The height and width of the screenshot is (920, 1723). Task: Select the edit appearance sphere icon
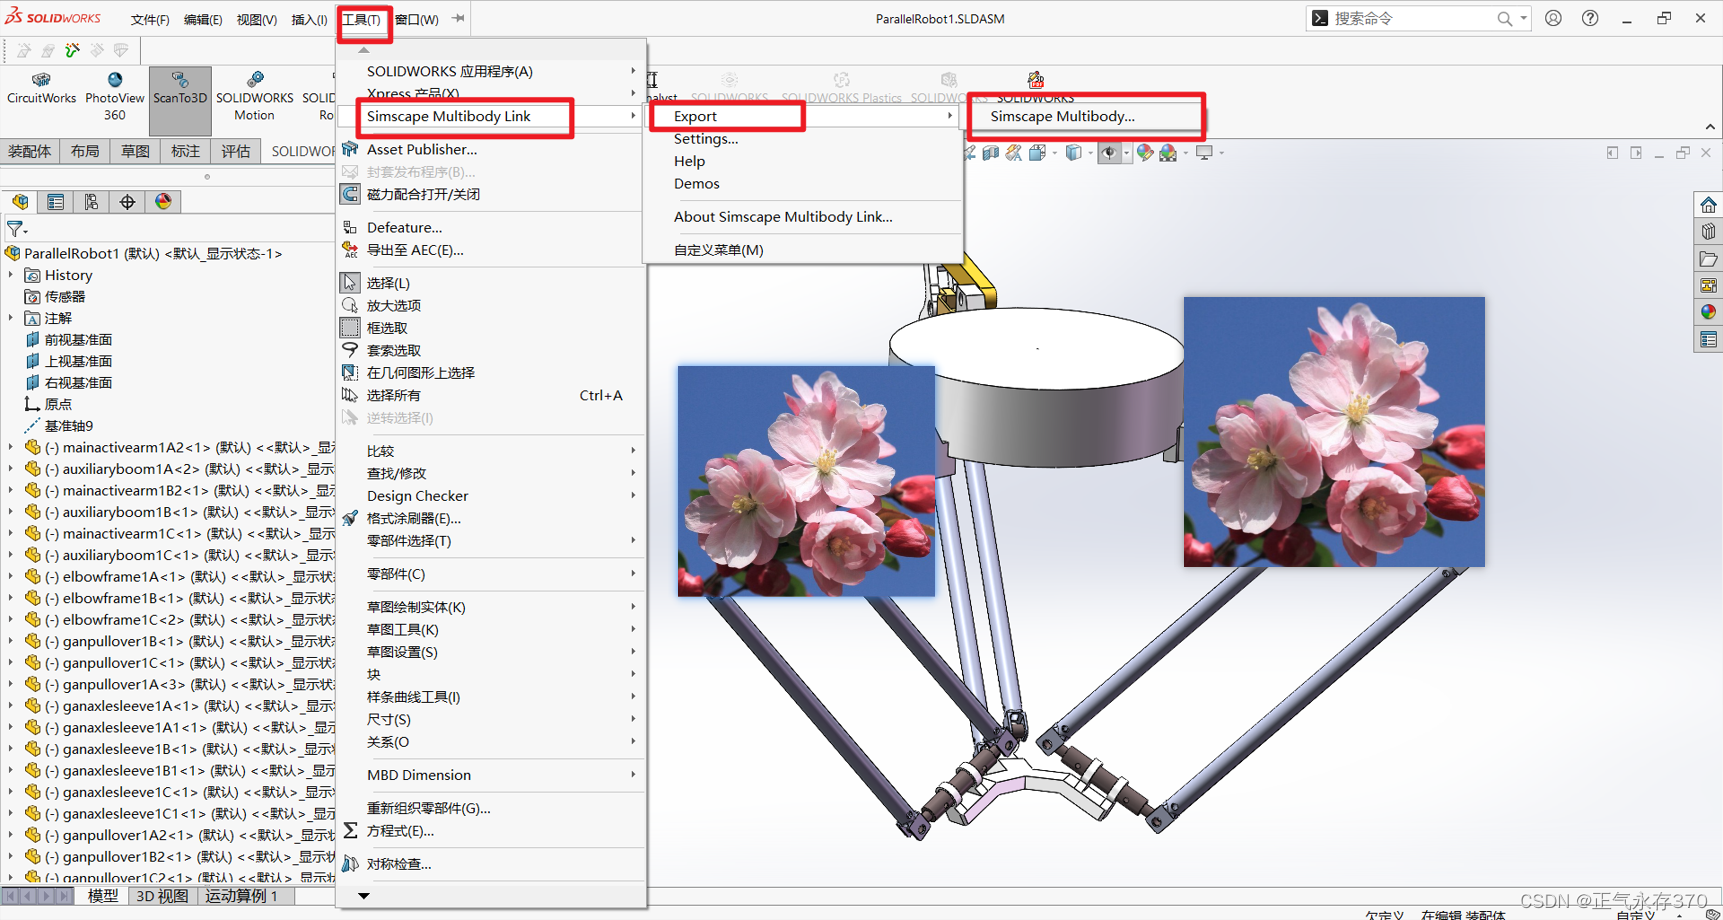1146,152
